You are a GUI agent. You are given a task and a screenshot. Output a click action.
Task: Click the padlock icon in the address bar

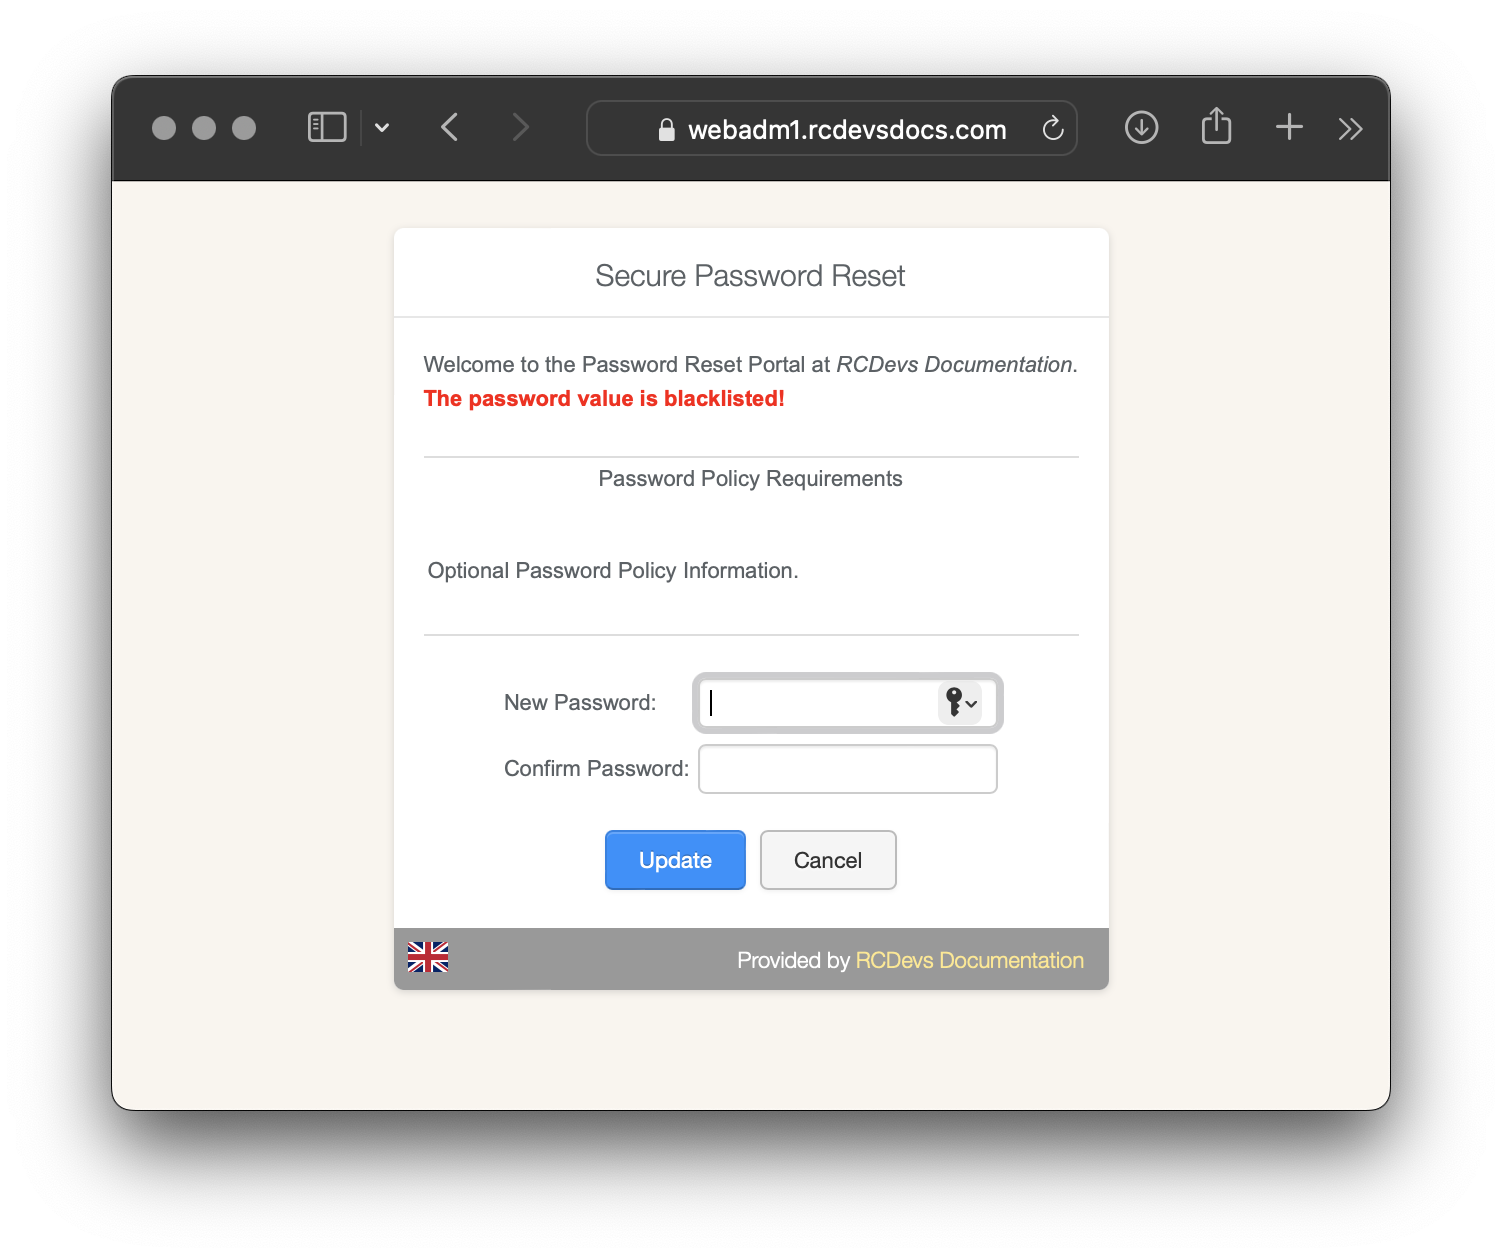click(667, 130)
